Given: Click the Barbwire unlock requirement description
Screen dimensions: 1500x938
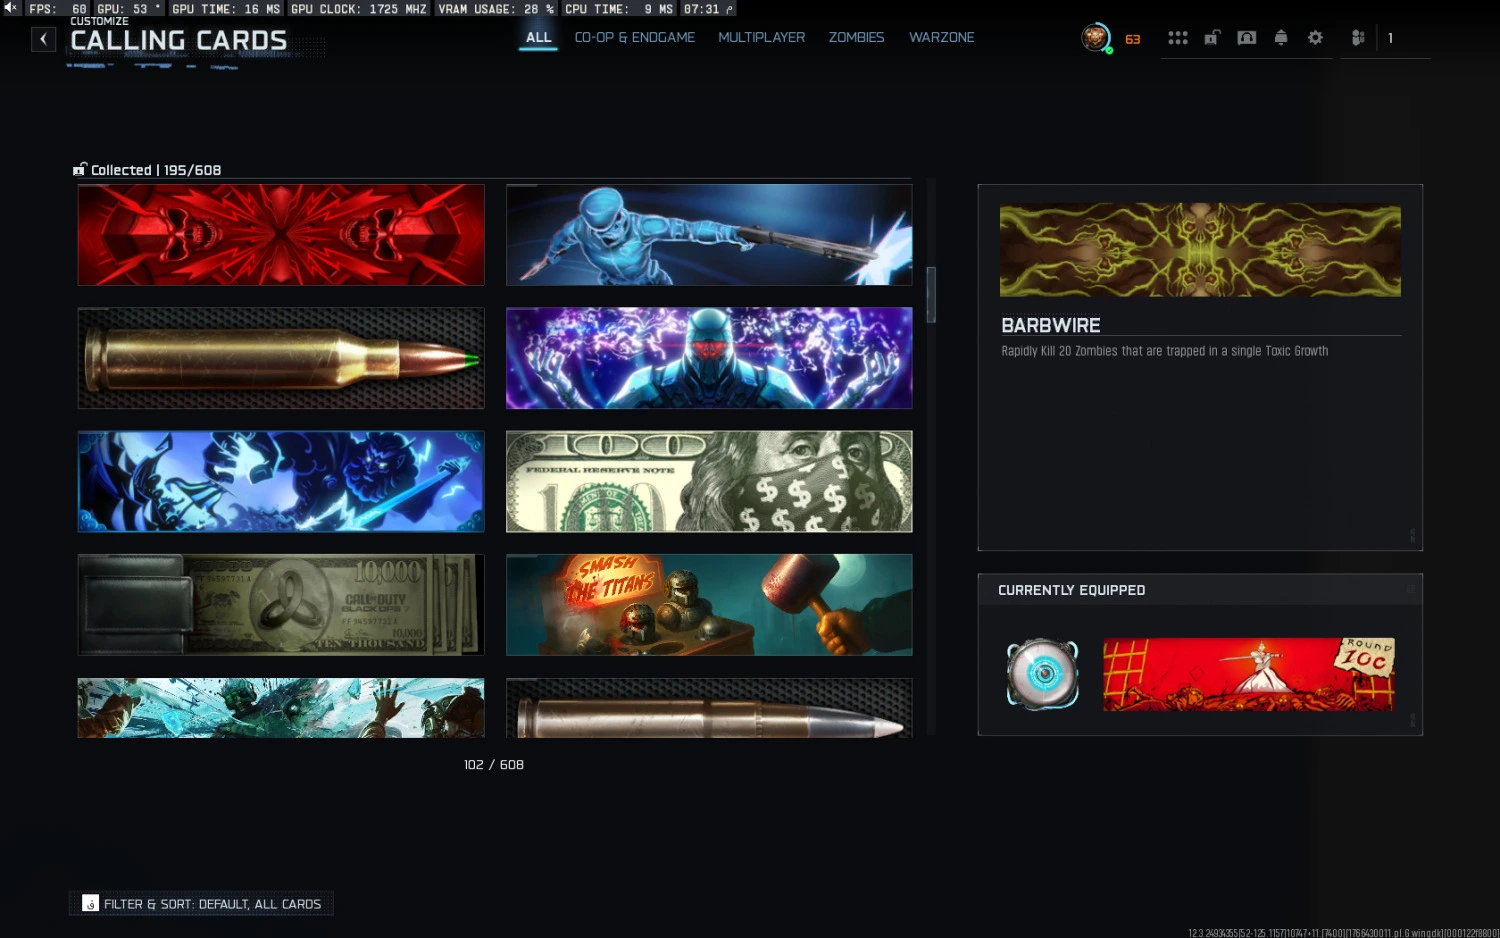Looking at the screenshot, I should tap(1165, 351).
